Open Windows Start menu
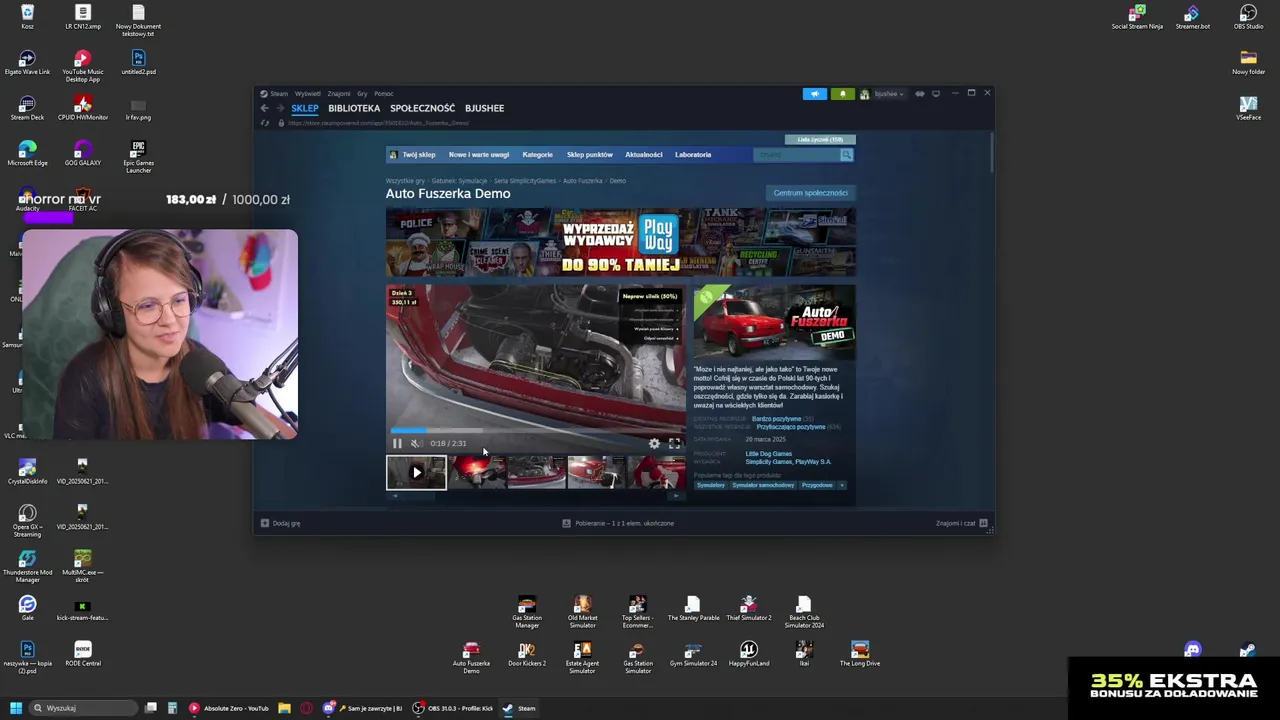Screen dimensions: 1280x720 (15, 708)
